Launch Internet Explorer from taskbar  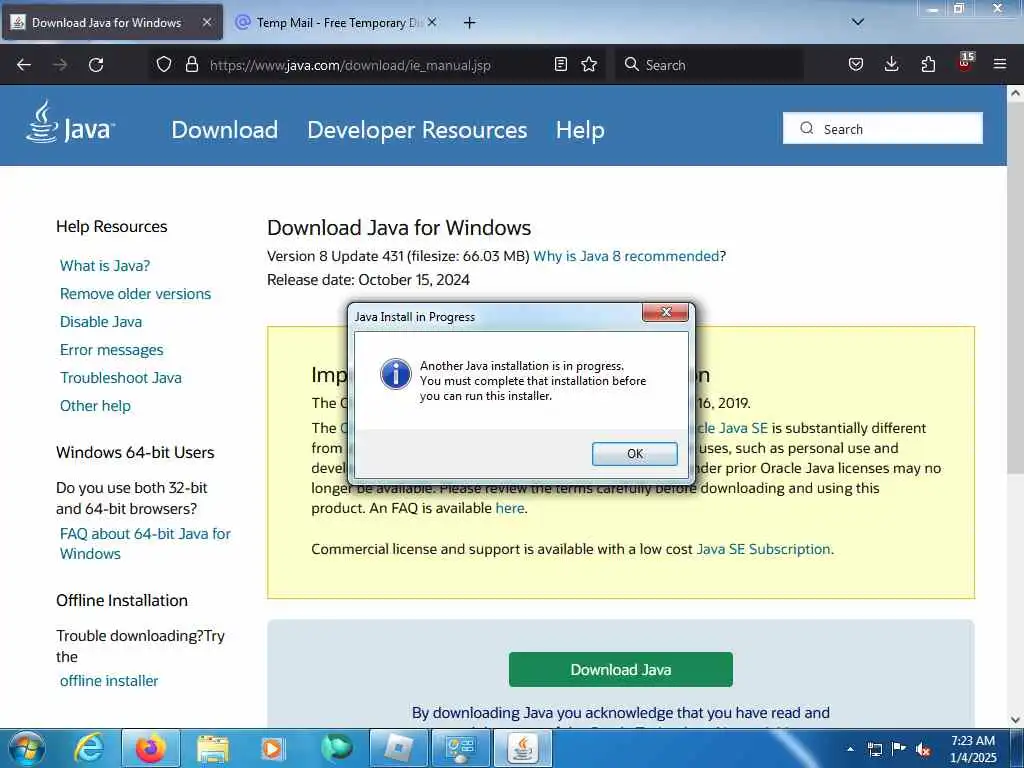coord(89,748)
